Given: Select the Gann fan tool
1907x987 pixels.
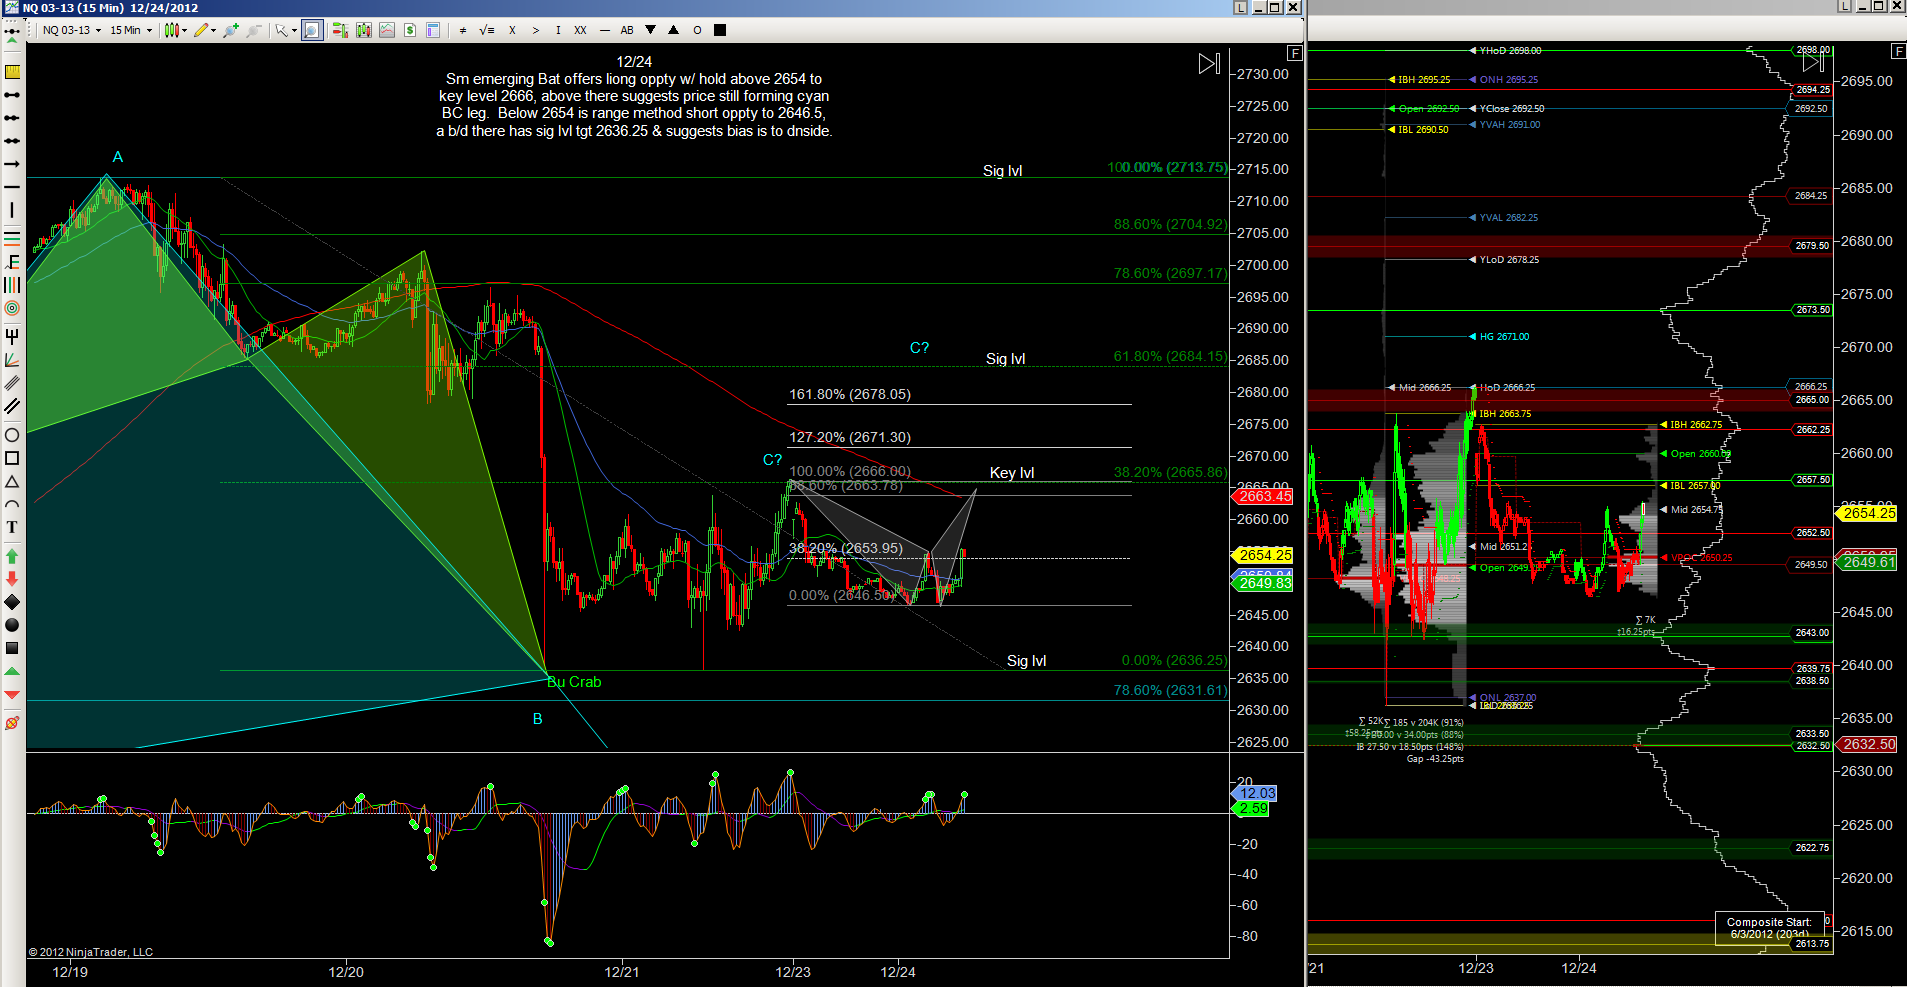Looking at the screenshot, I should (x=12, y=360).
